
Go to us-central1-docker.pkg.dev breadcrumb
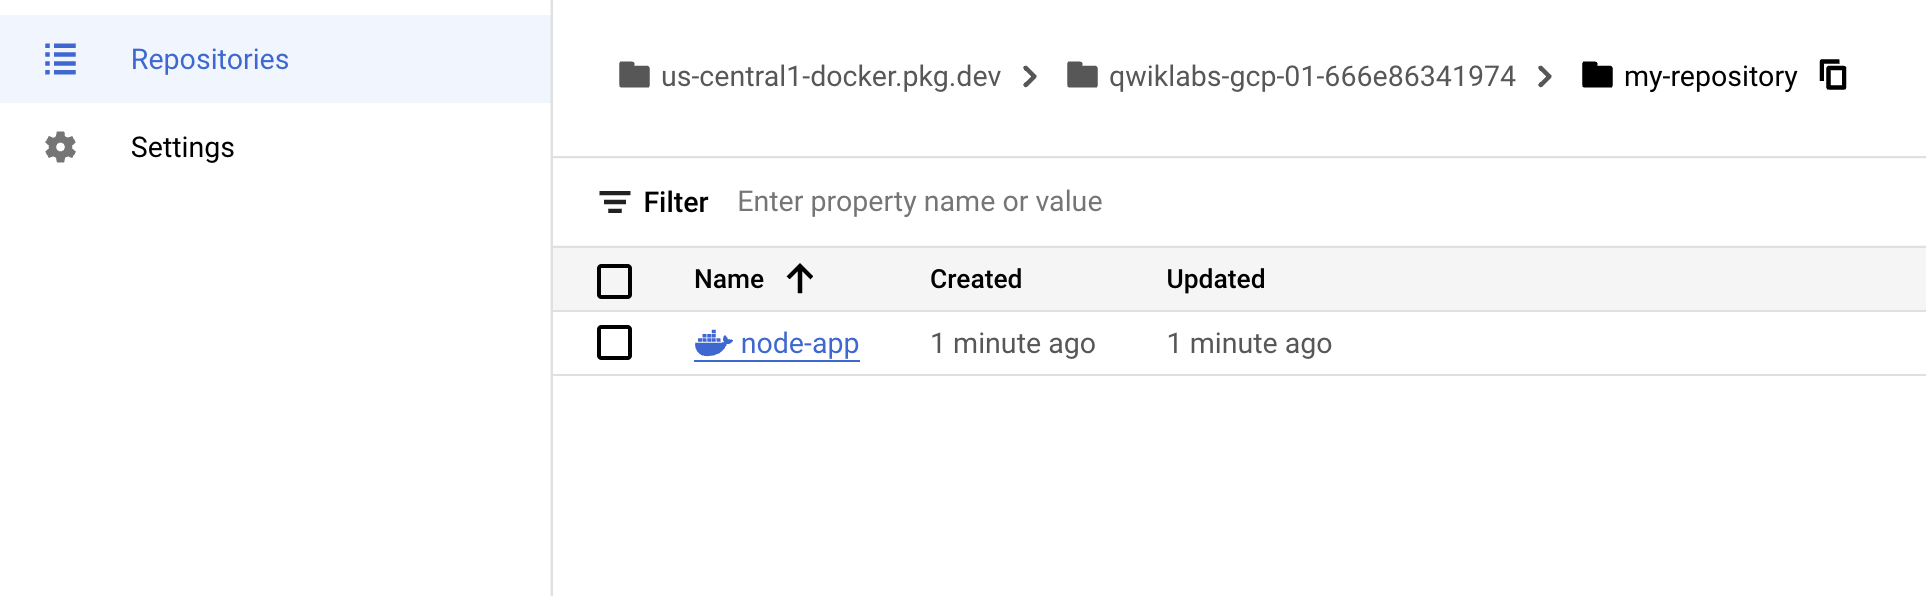[x=830, y=76]
